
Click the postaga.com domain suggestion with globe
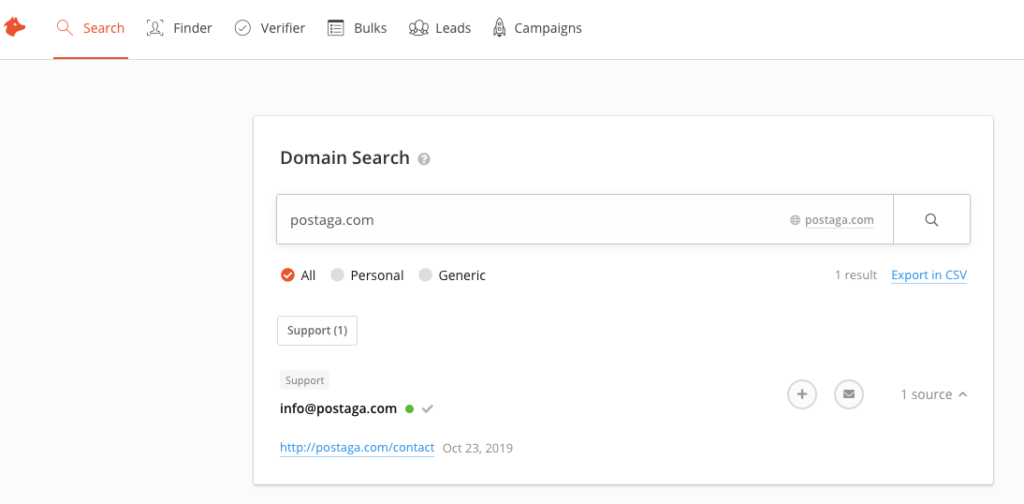[832, 221]
